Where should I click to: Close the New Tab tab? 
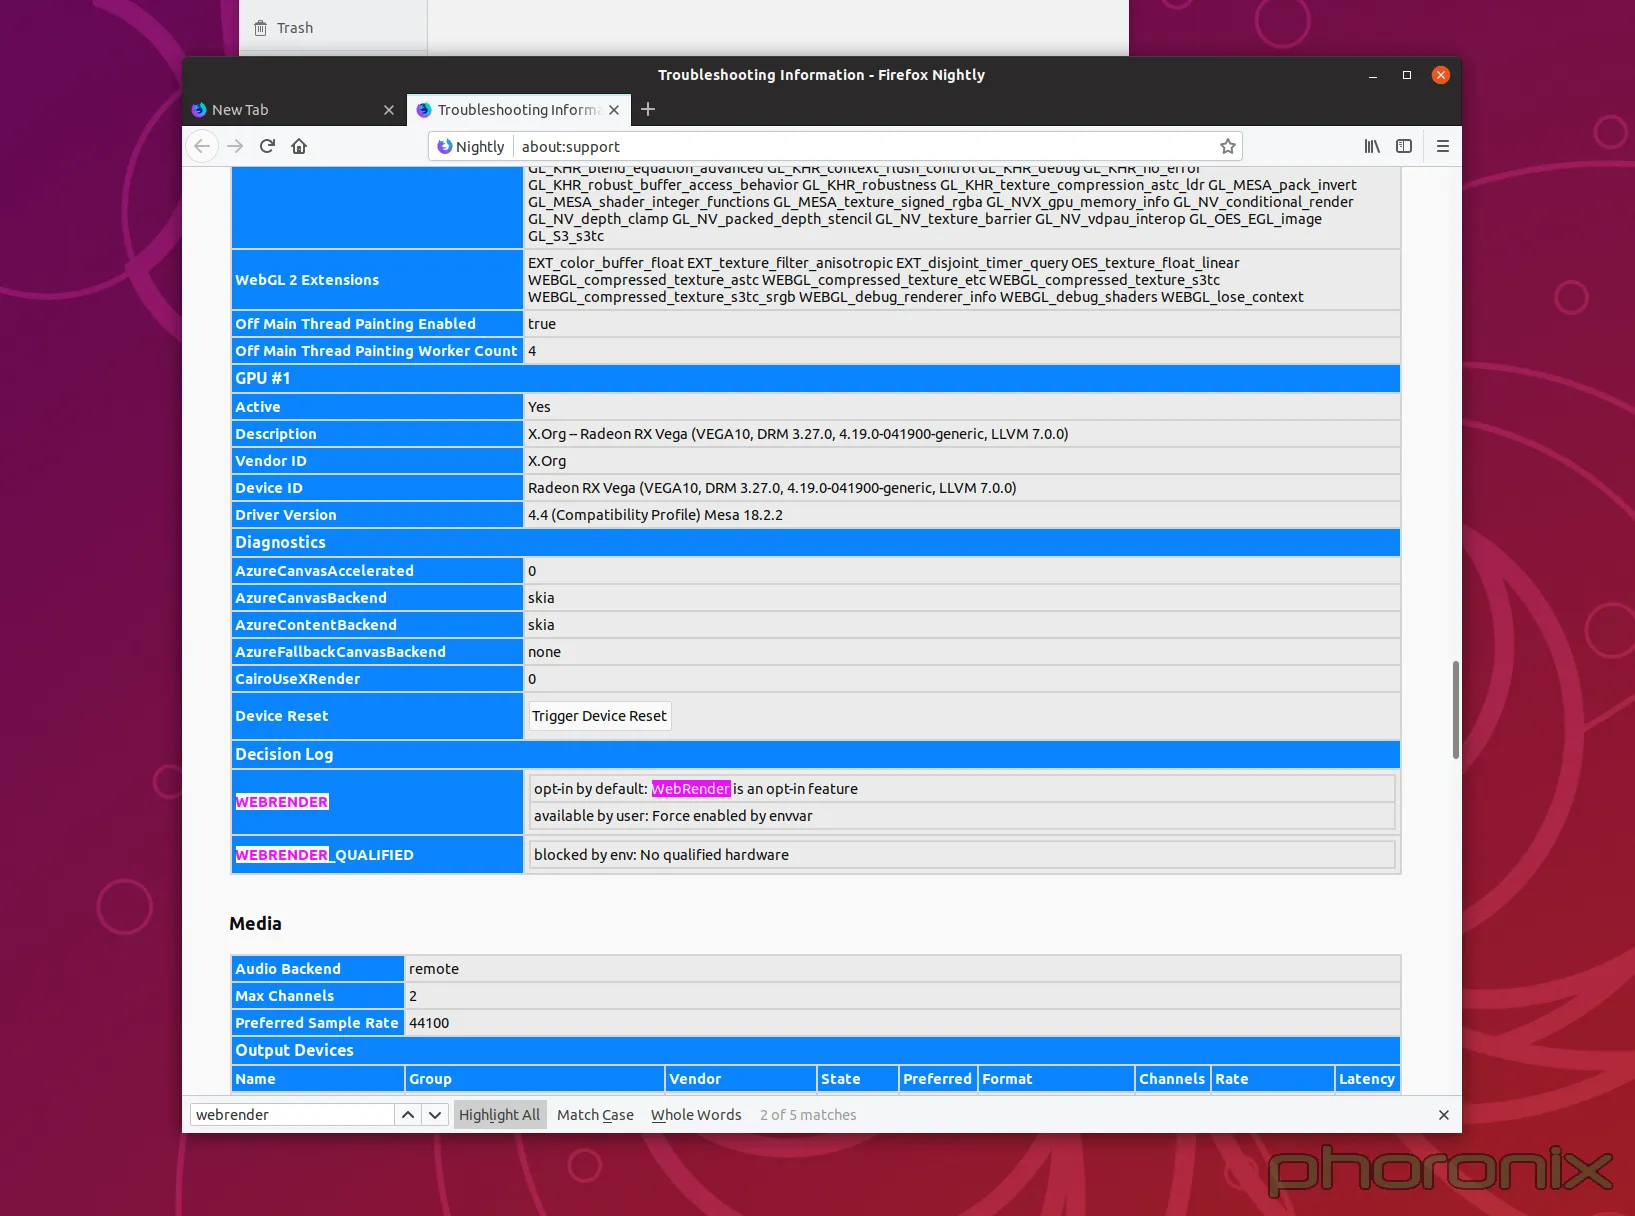[x=389, y=110]
